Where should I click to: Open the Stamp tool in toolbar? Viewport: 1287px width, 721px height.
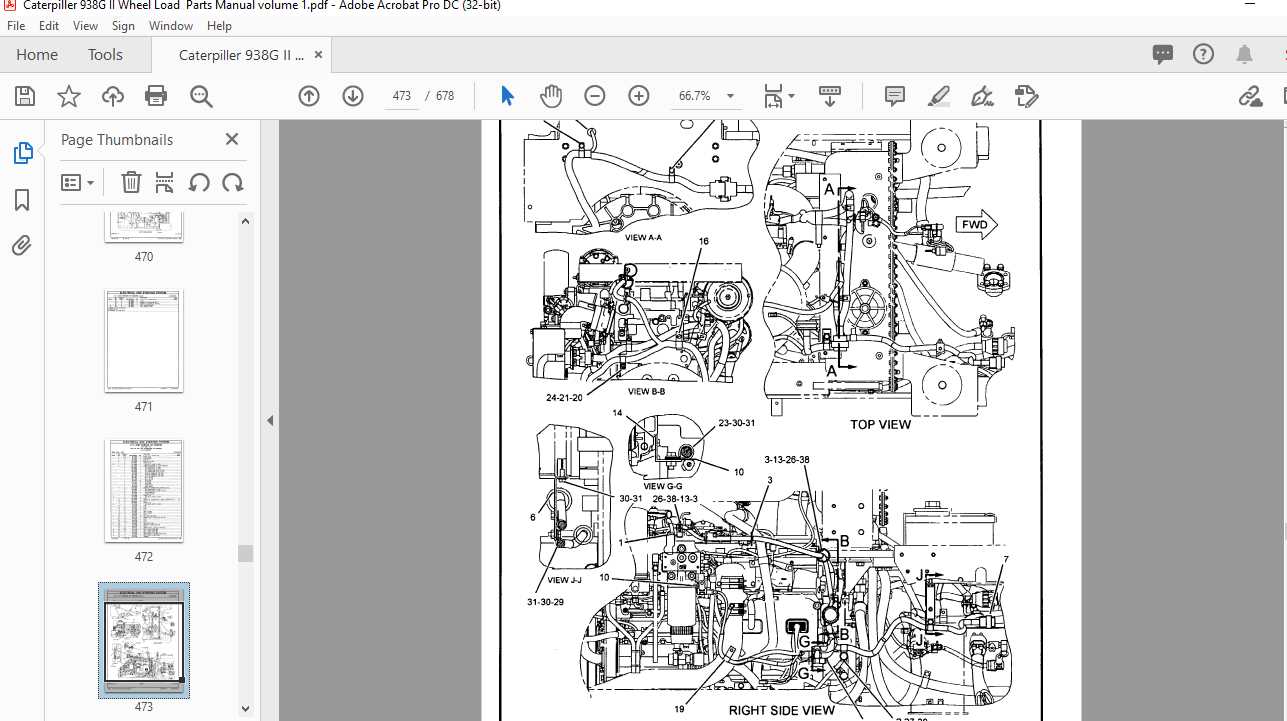coord(1026,96)
